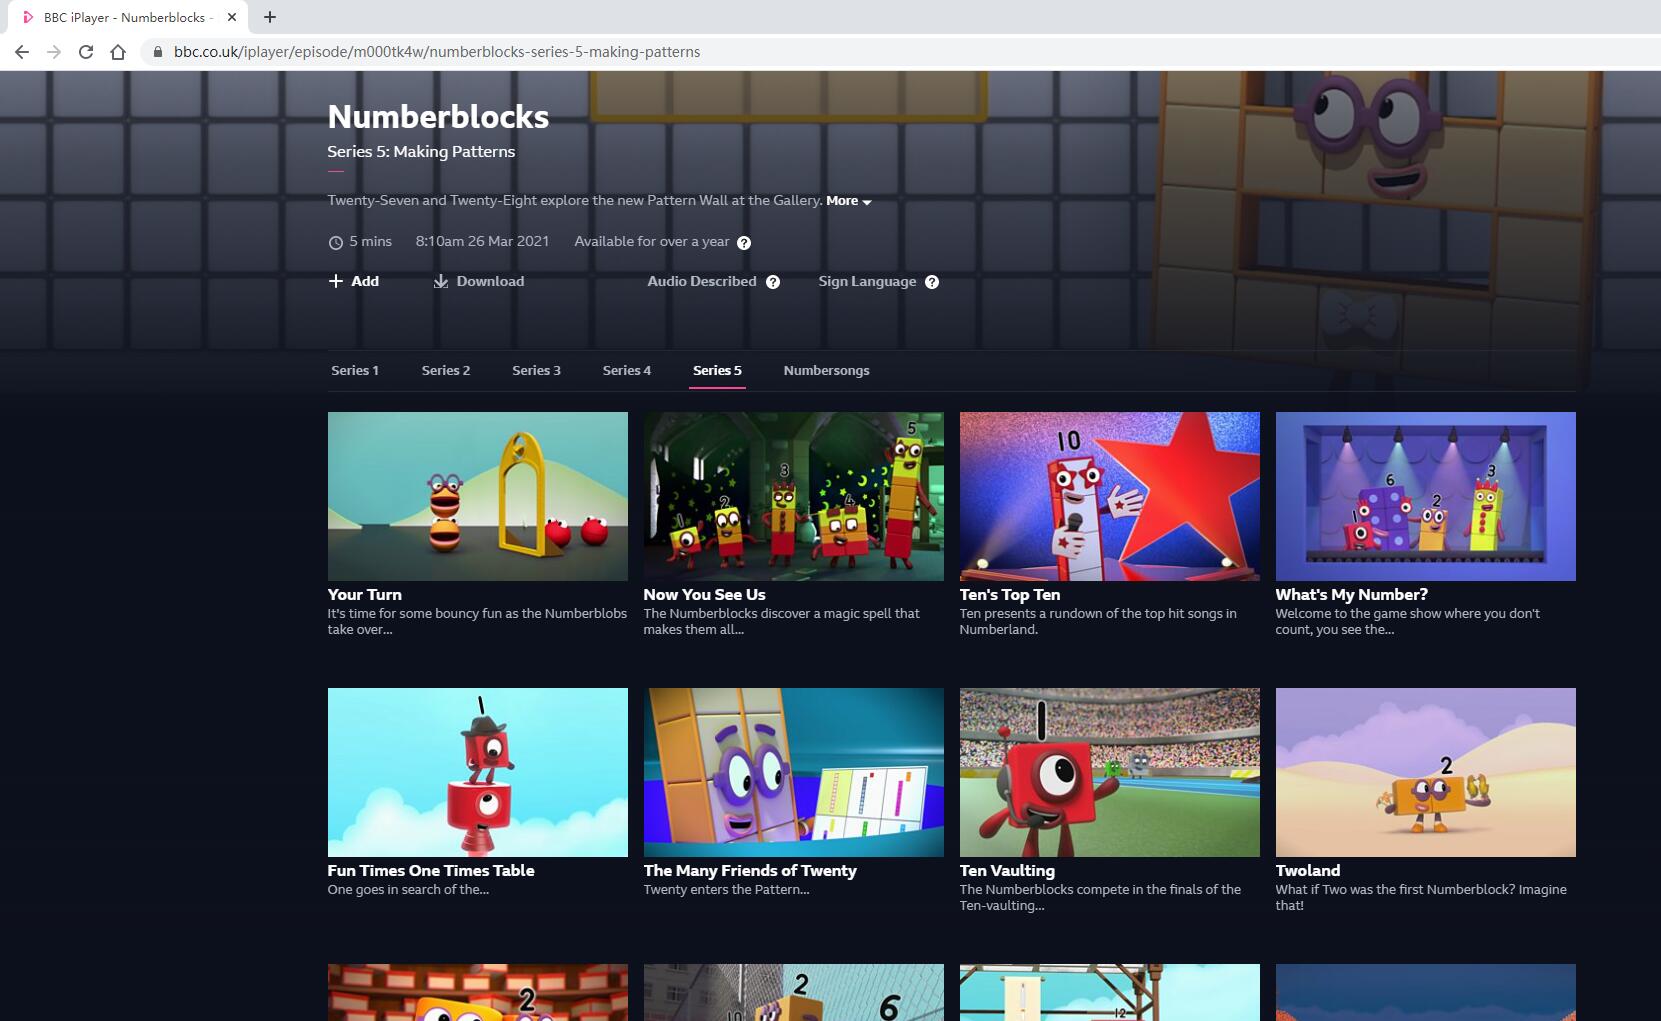Screen dimensions: 1661x1021
Task: Click the browser forward arrow
Action: (x=54, y=52)
